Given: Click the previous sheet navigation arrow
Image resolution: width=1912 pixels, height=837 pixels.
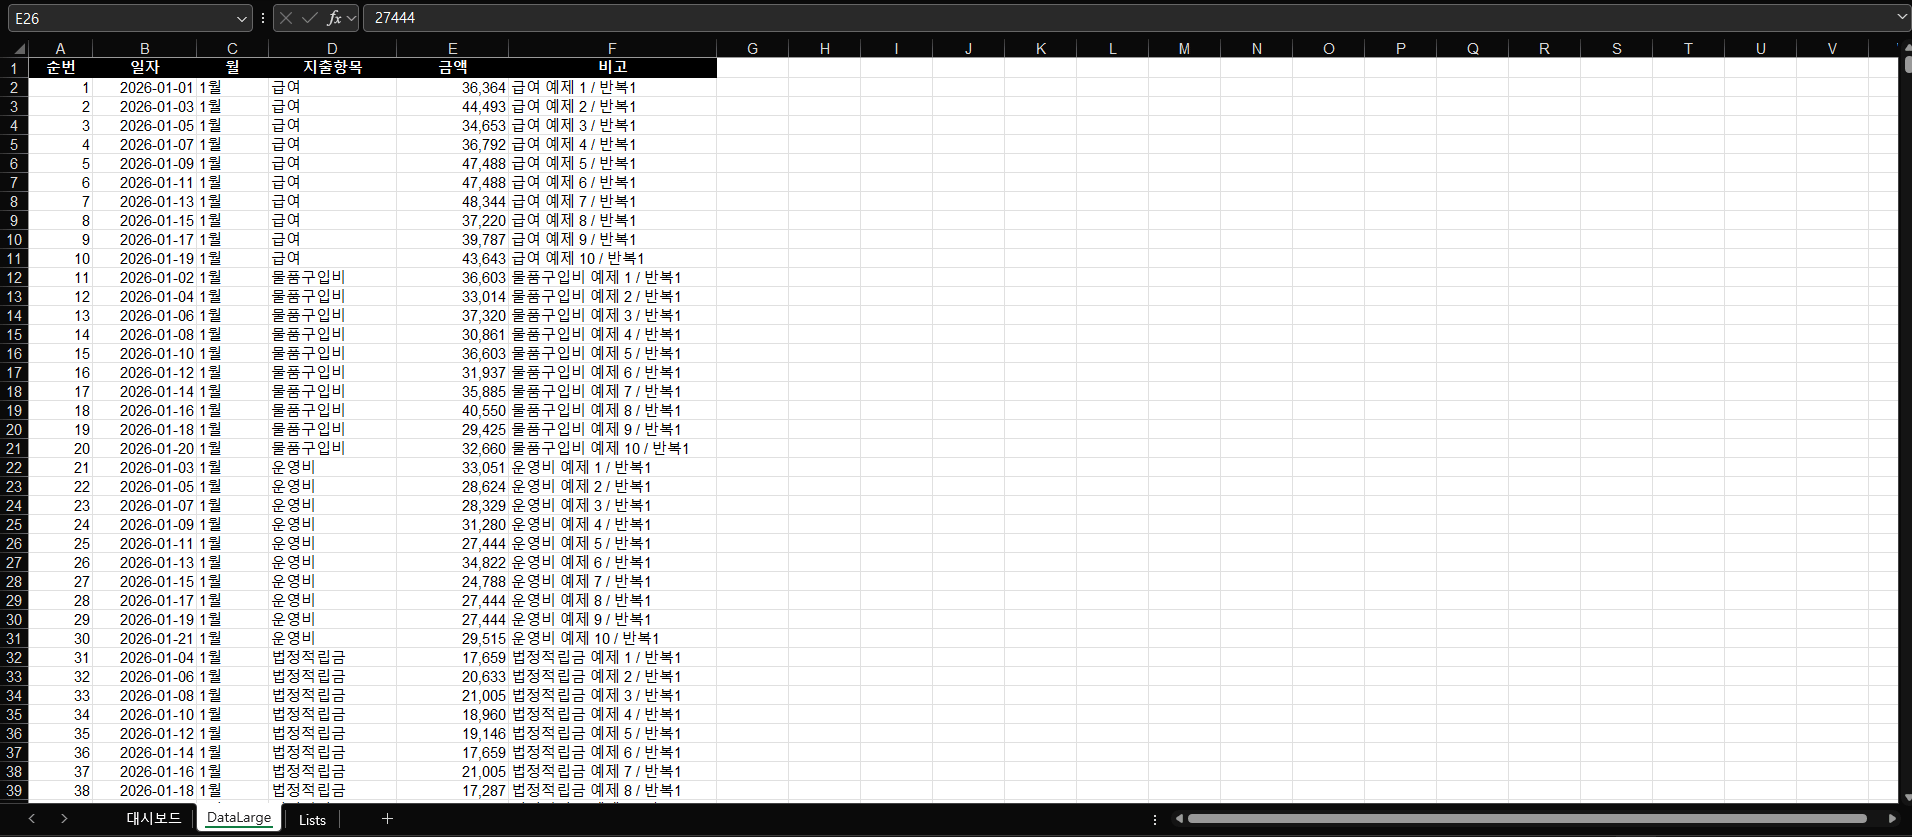Looking at the screenshot, I should 32,819.
